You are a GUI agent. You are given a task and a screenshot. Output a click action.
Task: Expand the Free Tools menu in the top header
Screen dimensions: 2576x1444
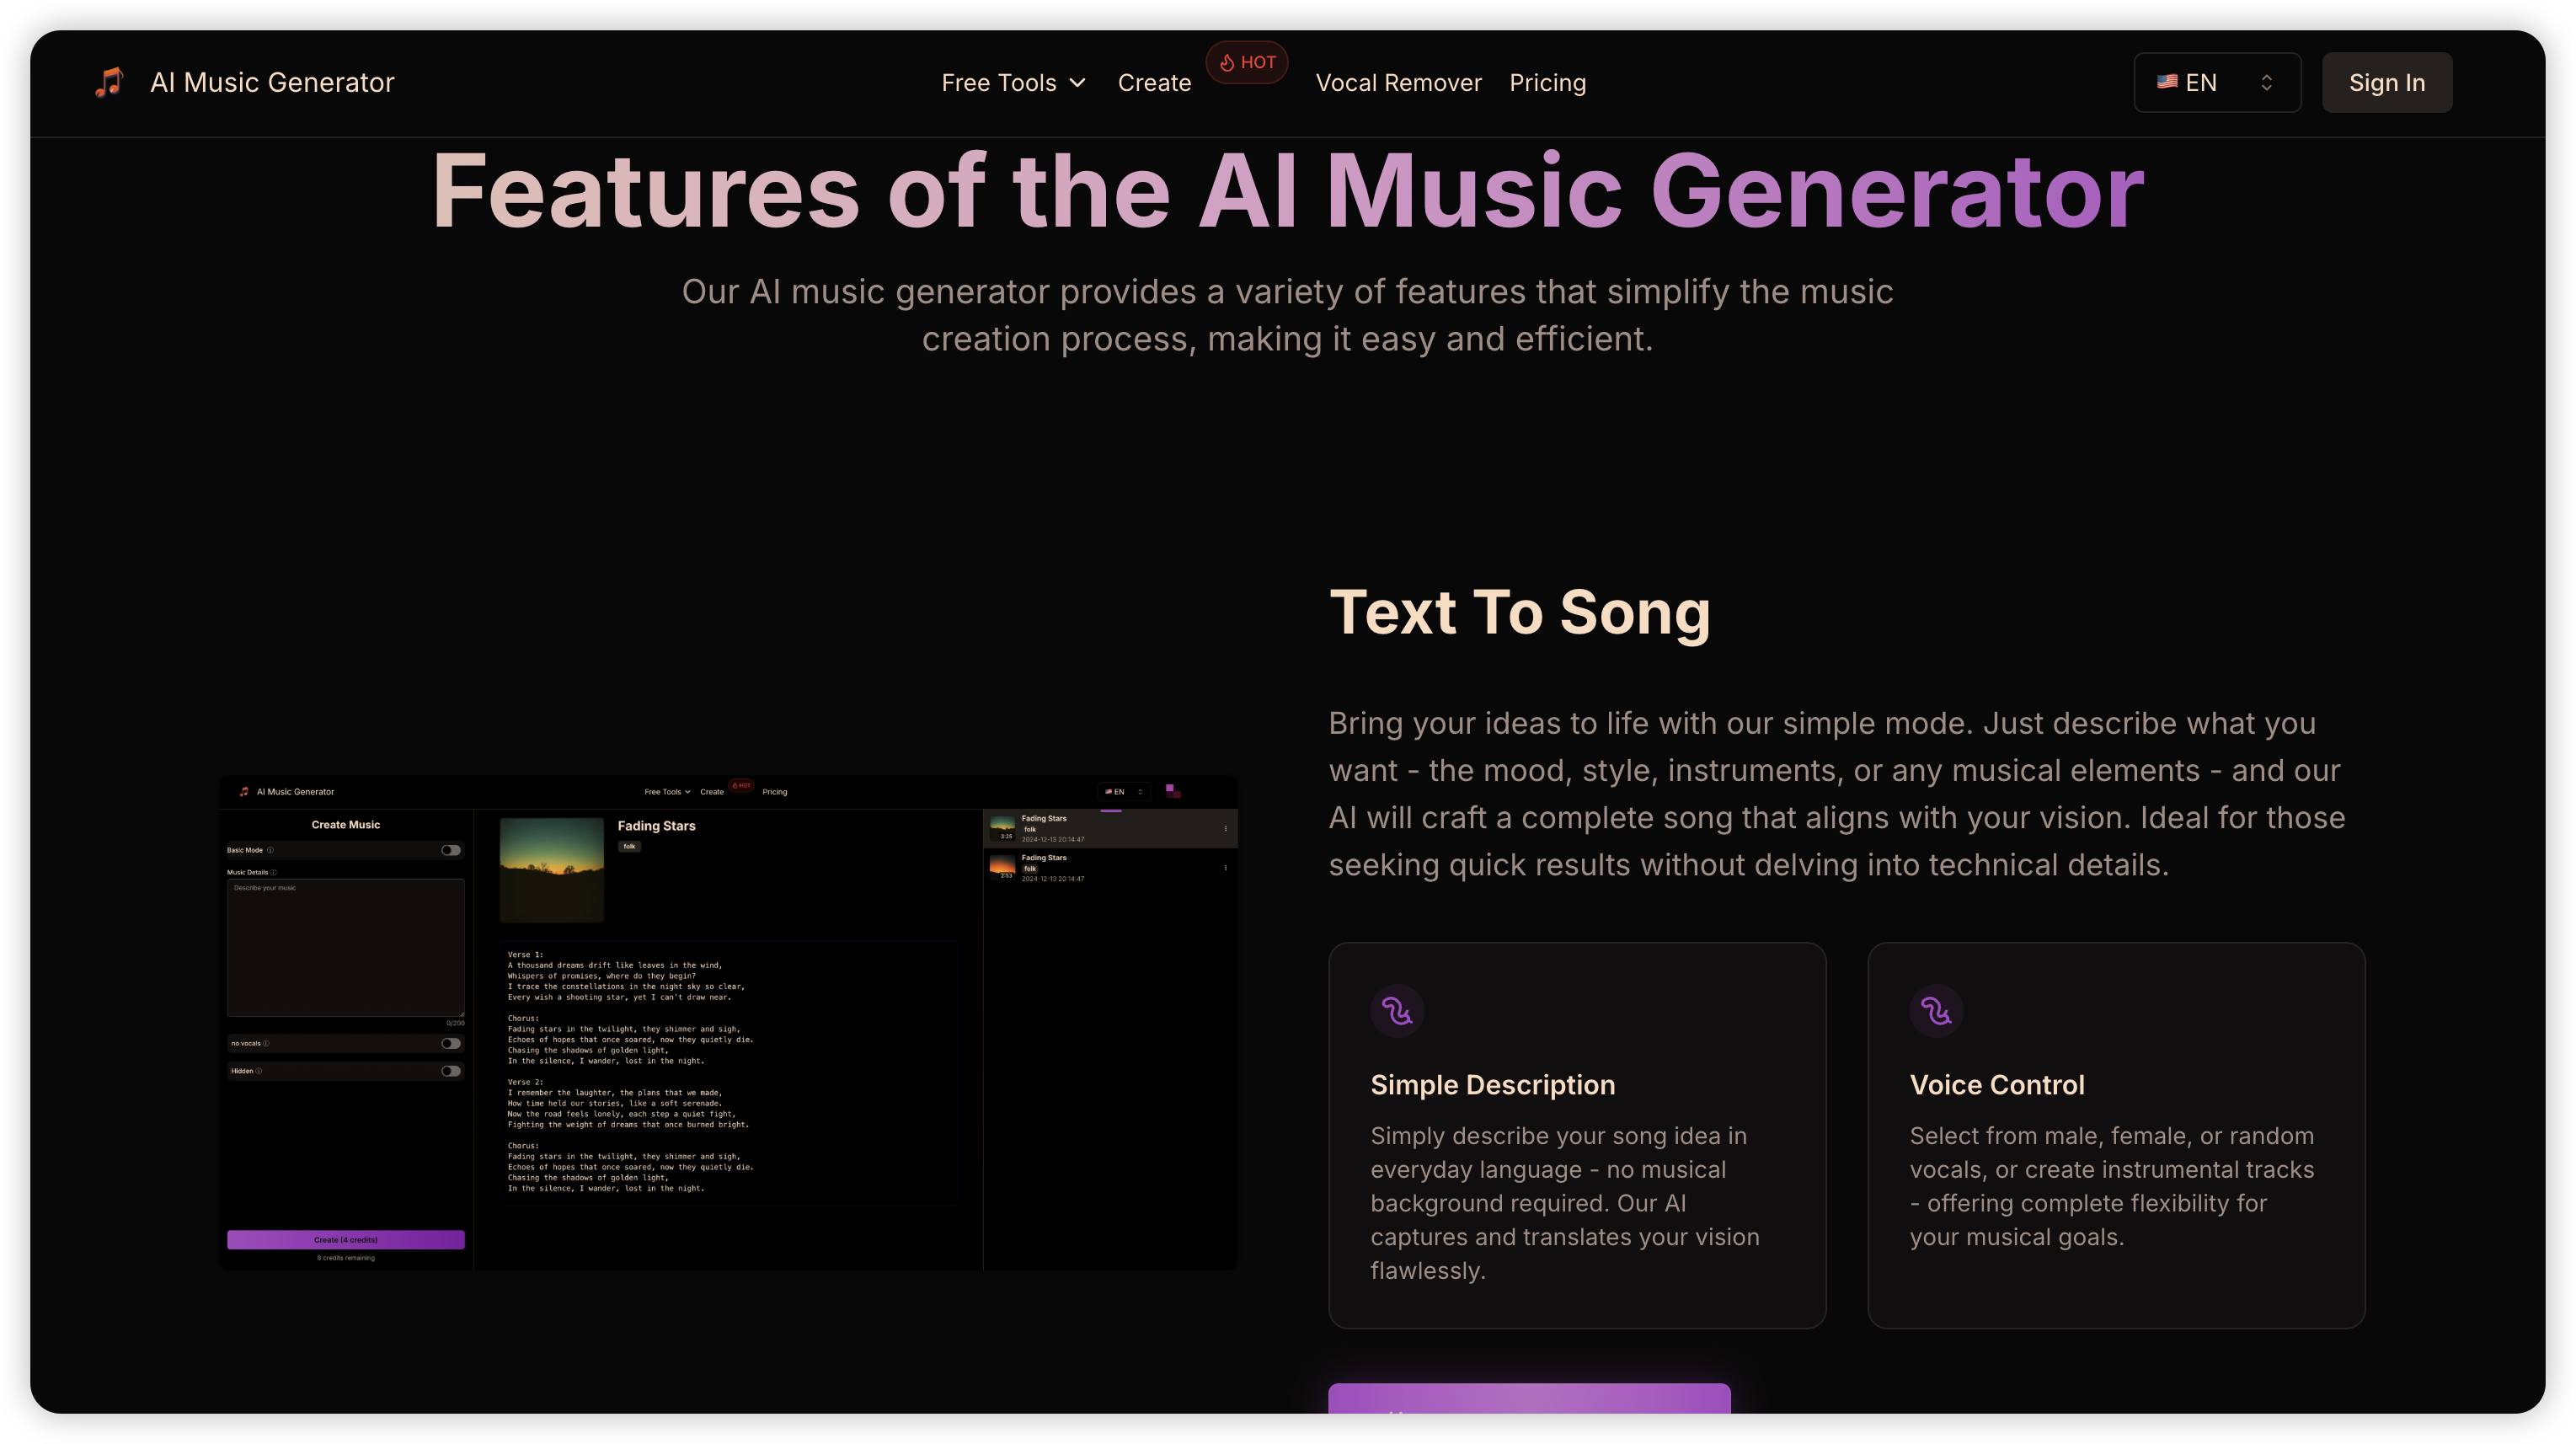click(1012, 83)
